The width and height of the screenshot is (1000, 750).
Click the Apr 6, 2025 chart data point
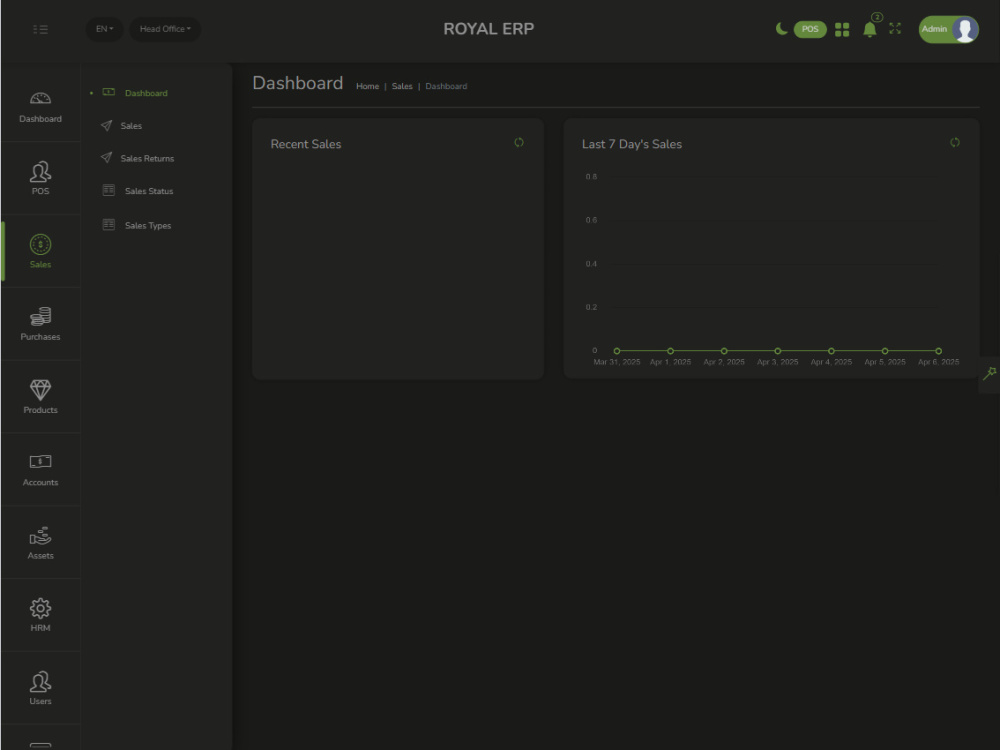pyautogui.click(x=938, y=351)
